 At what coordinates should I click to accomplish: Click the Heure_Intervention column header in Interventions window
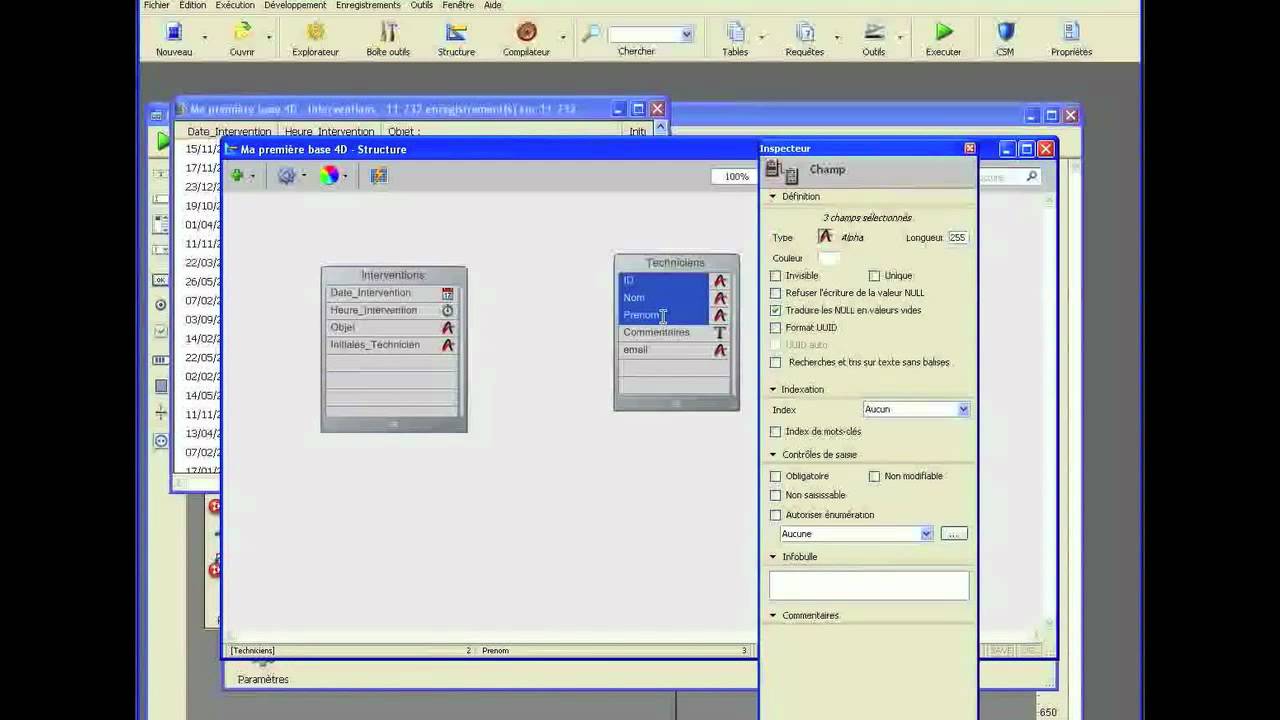coord(329,131)
